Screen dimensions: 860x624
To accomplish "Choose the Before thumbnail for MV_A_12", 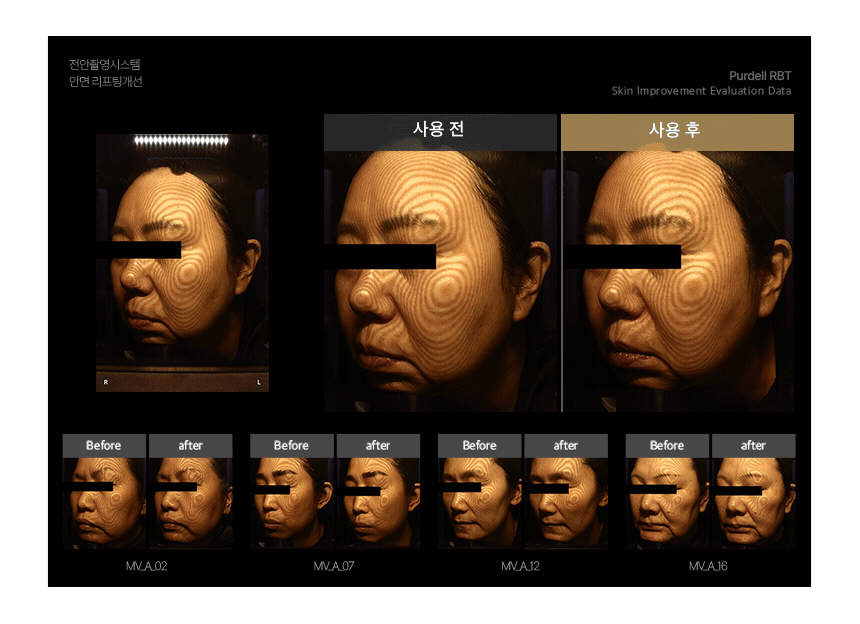I will 479,502.
